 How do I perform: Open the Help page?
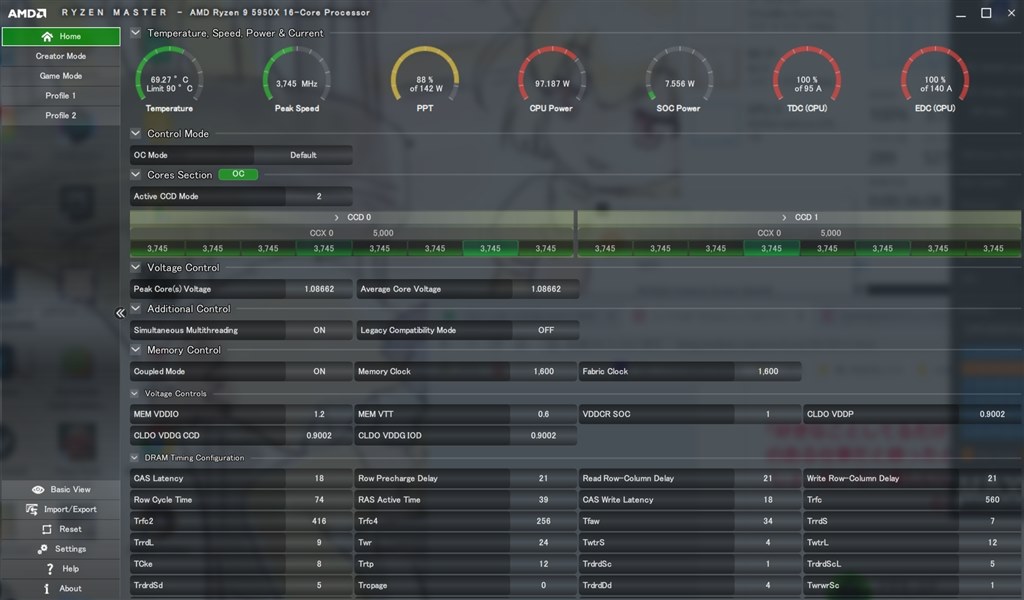(x=61, y=569)
